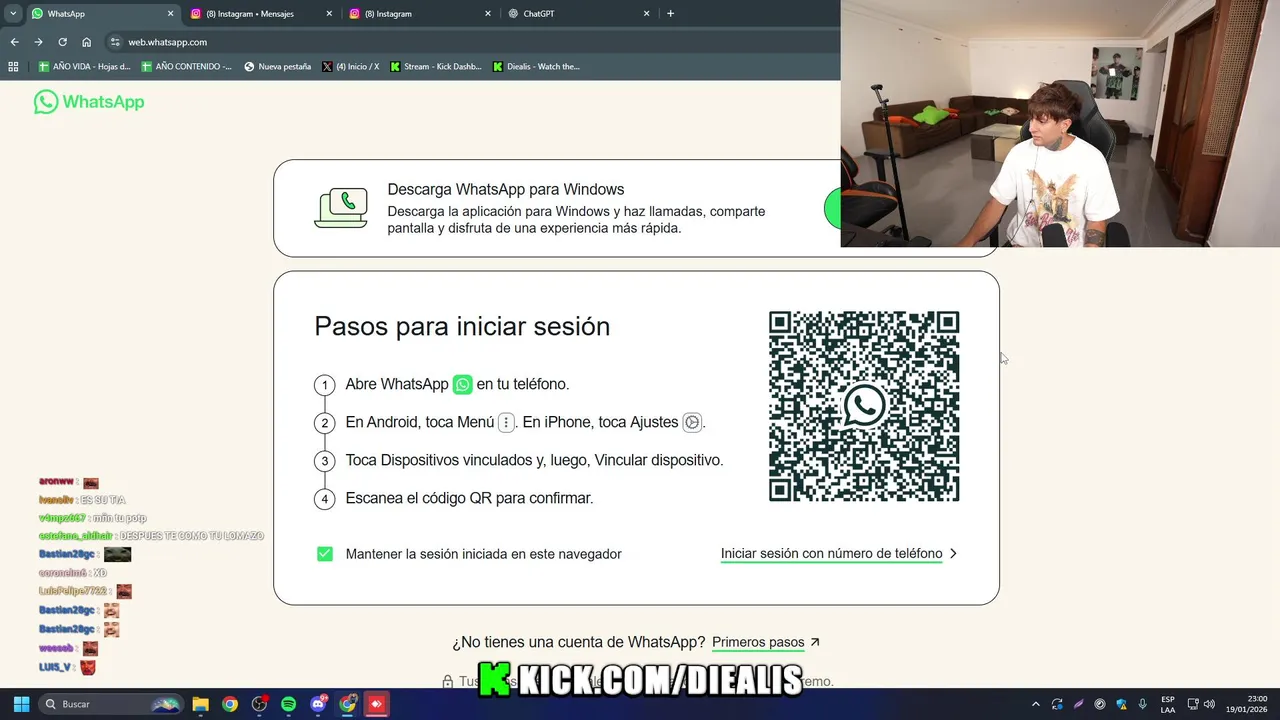Open the network status tray icon

(x=1193, y=704)
